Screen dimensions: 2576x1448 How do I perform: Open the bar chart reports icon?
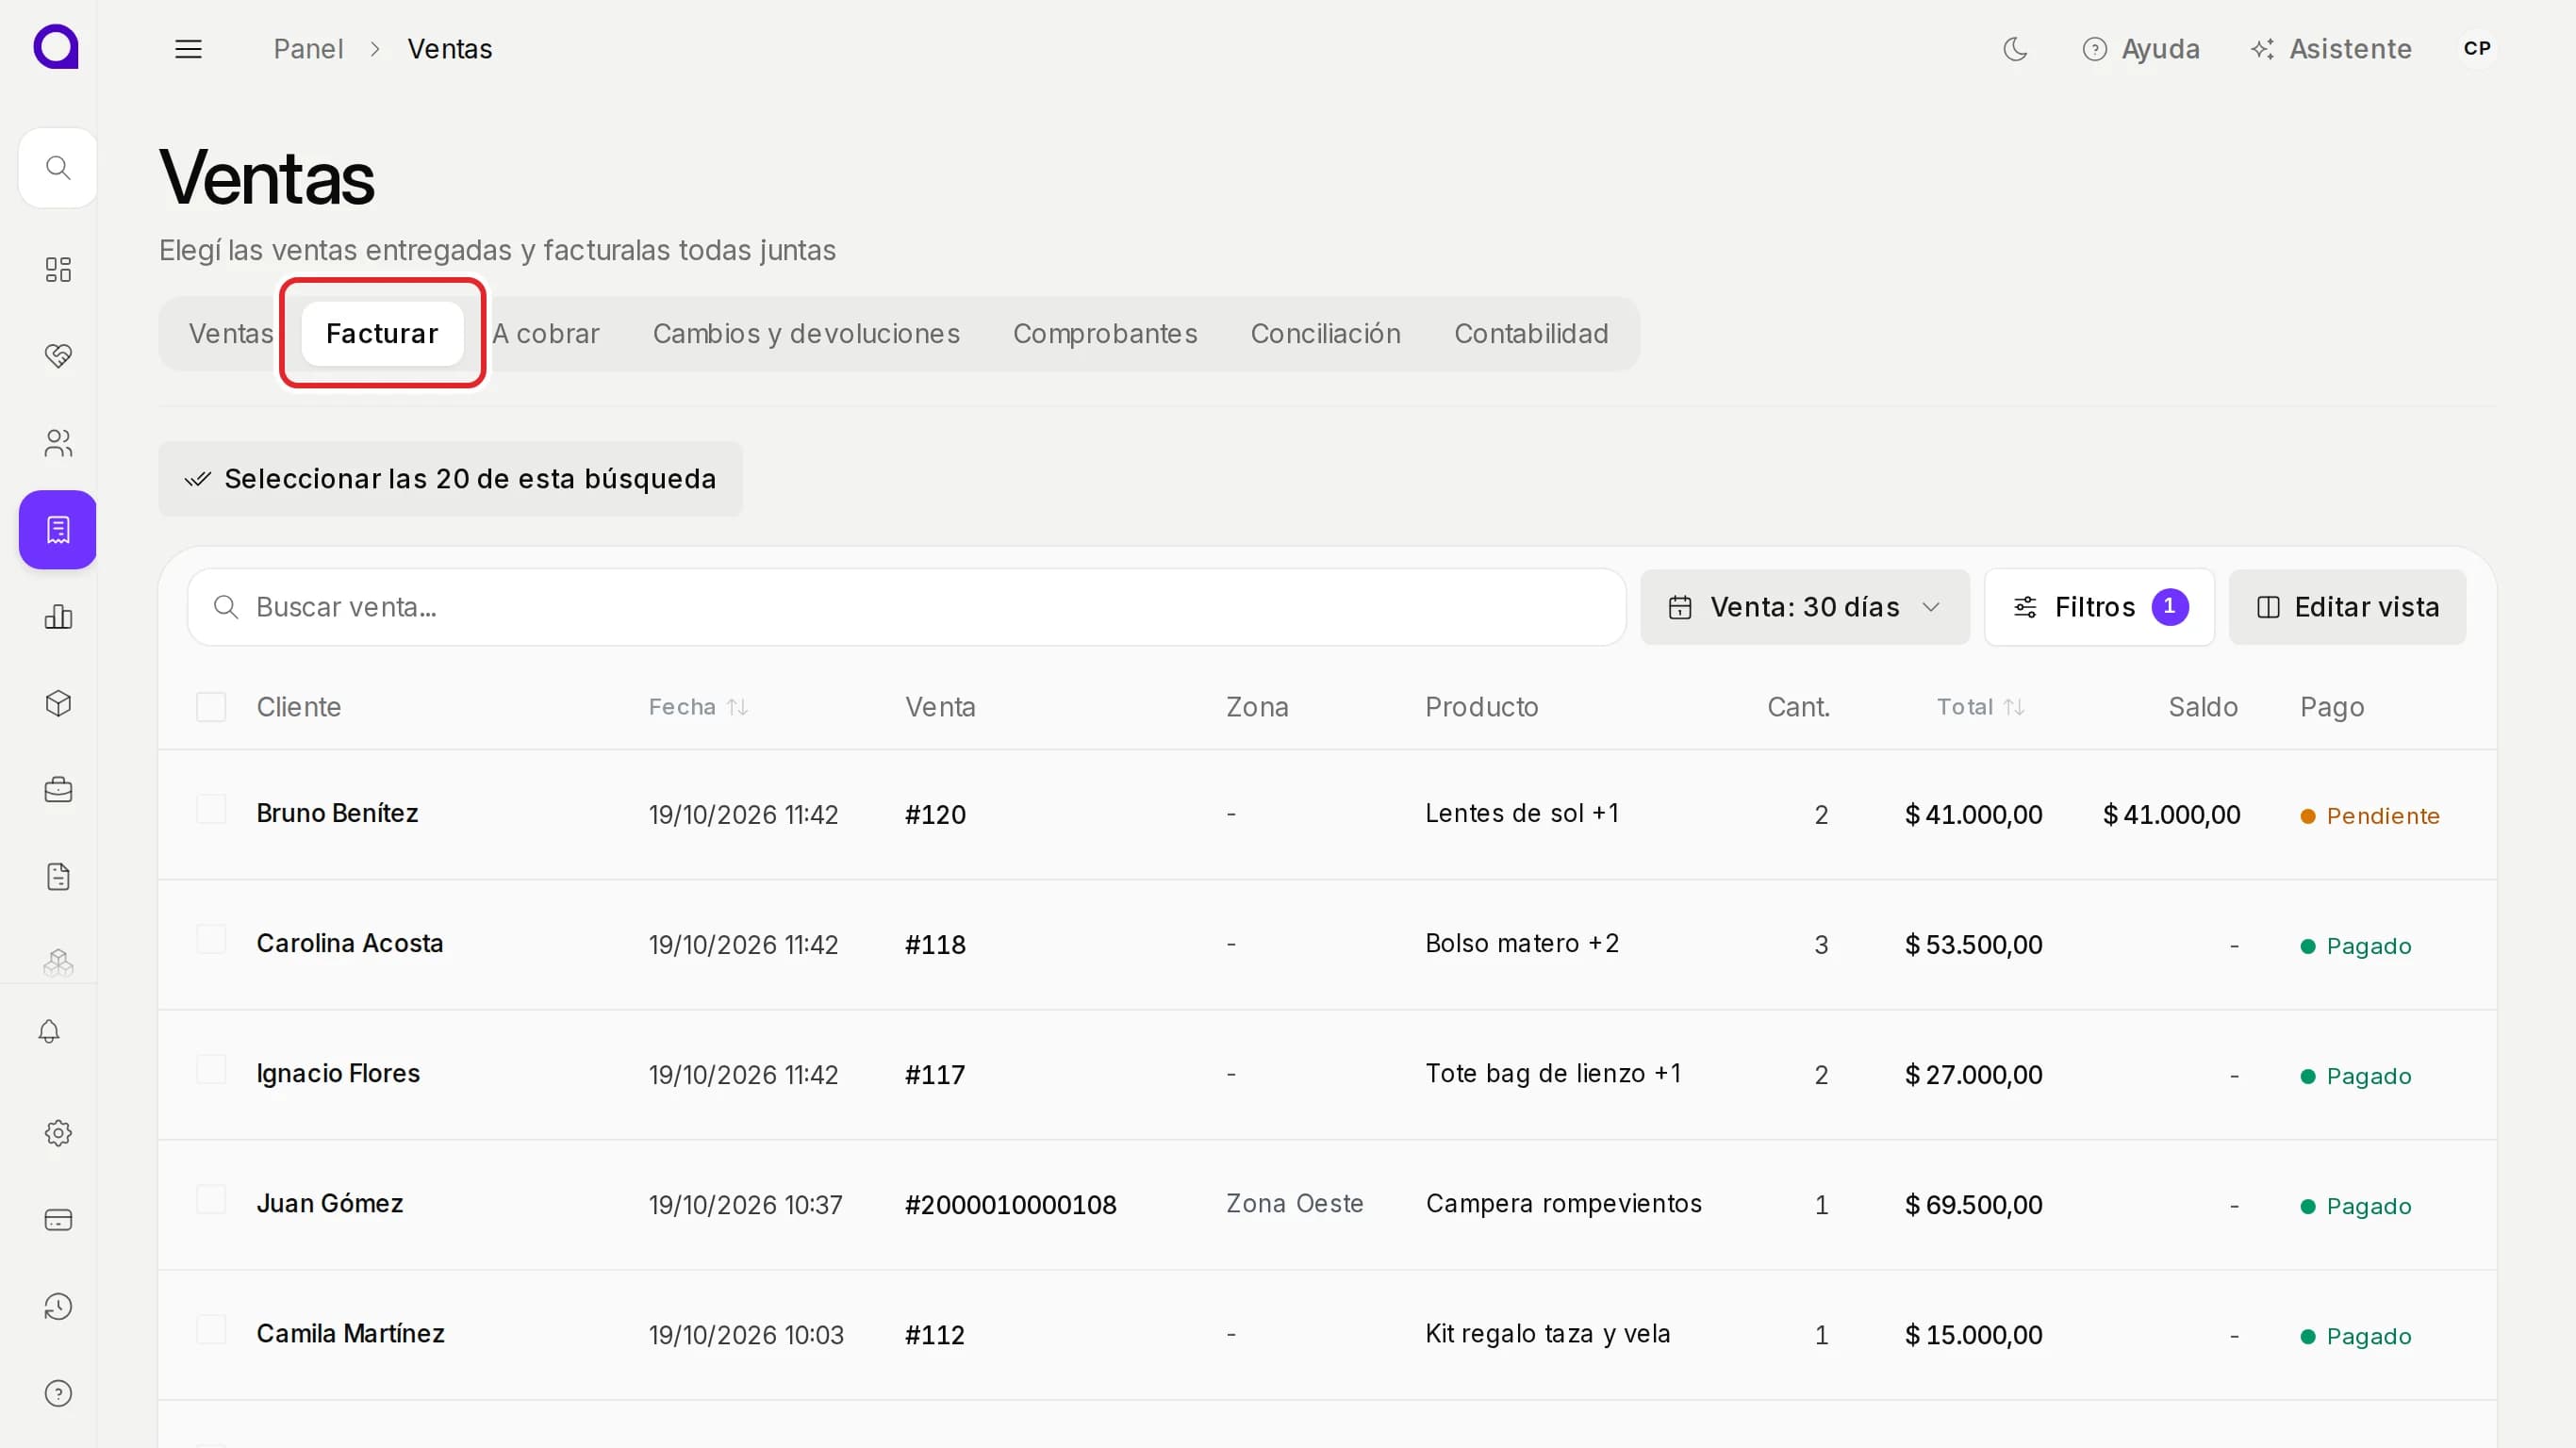(x=58, y=616)
